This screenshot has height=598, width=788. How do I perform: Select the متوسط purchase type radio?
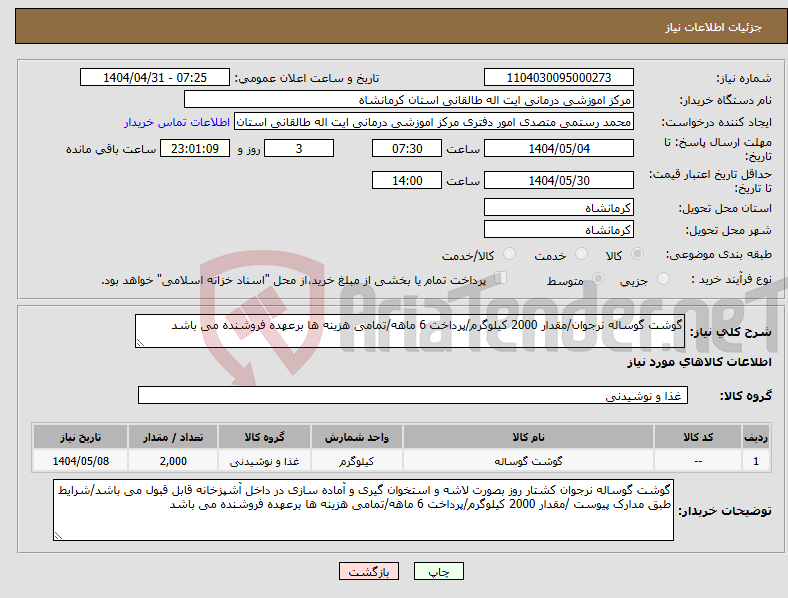click(x=598, y=278)
